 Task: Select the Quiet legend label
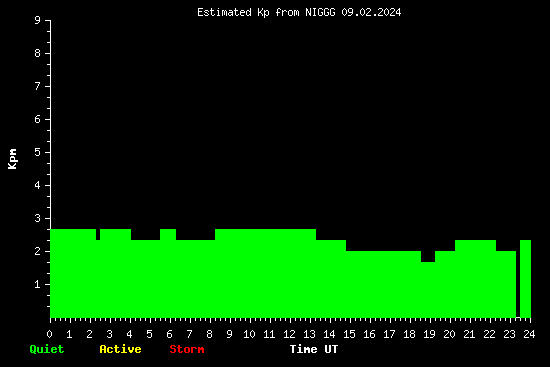click(x=47, y=349)
